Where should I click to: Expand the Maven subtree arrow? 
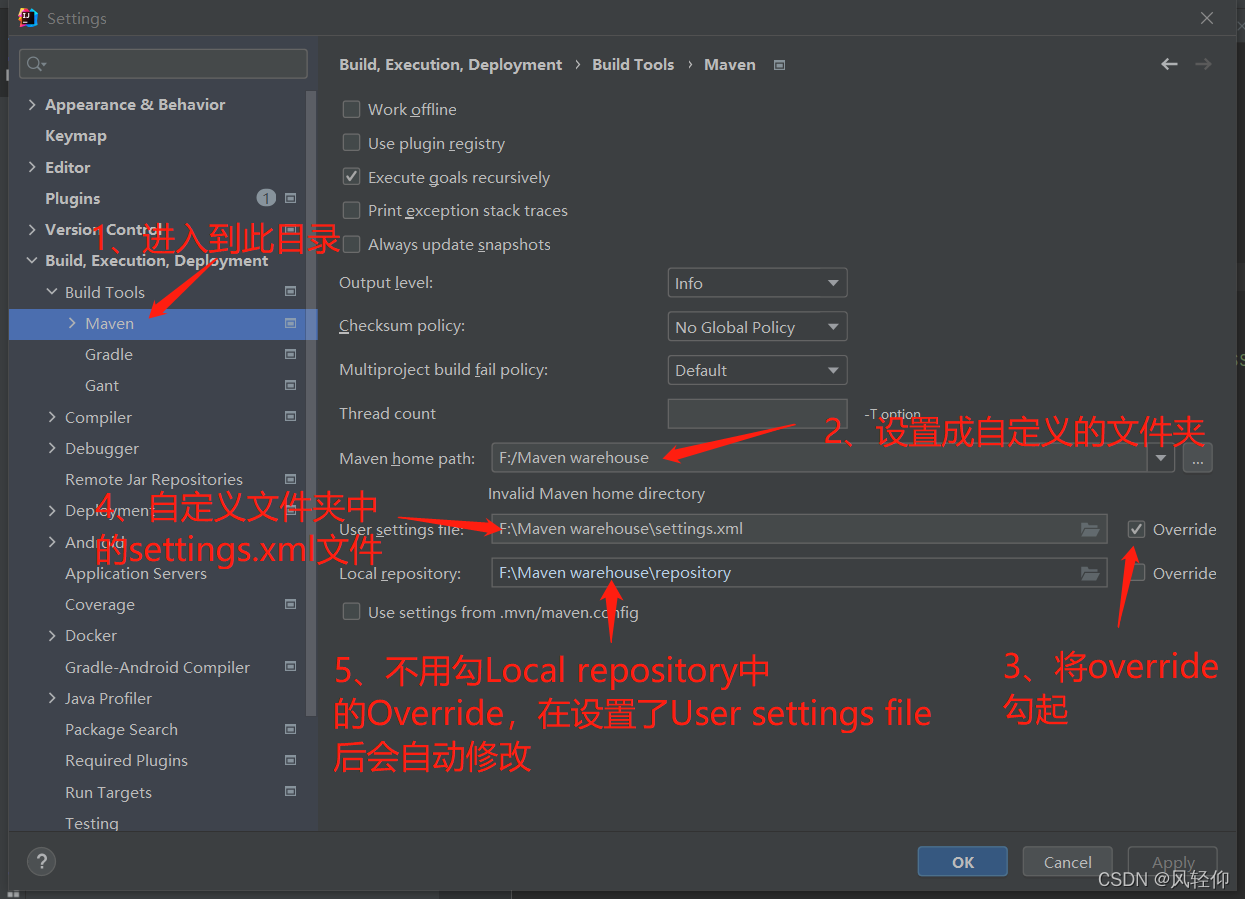click(72, 323)
